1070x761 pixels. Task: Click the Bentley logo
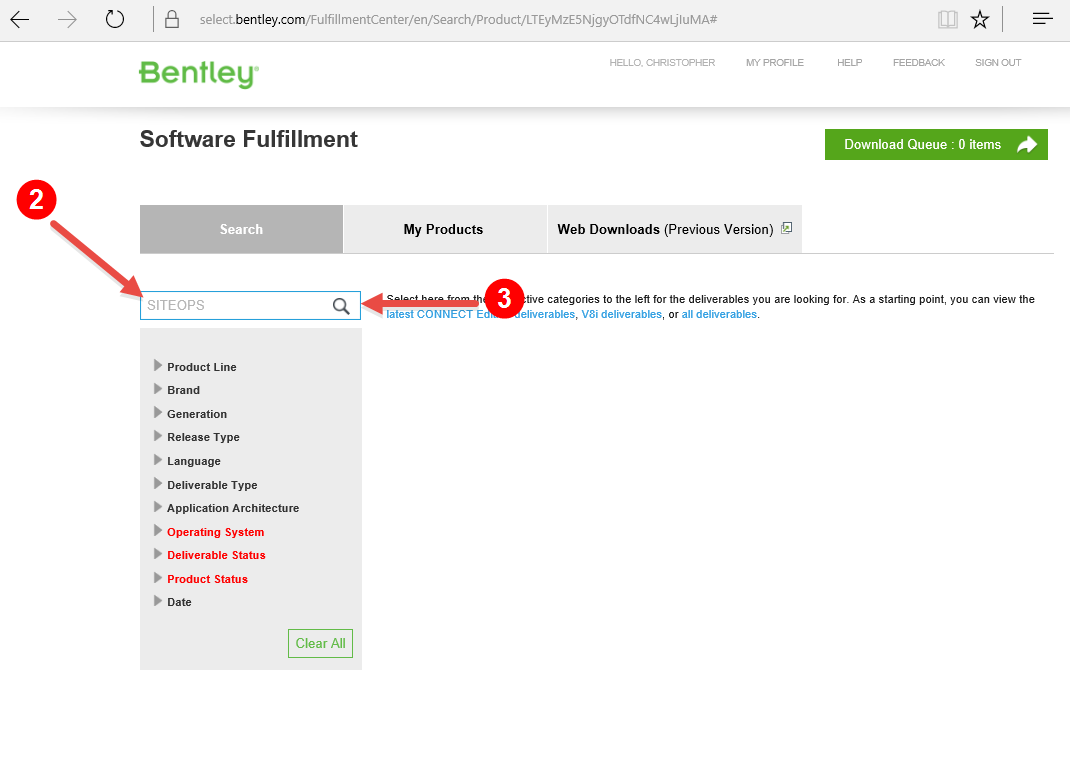[x=199, y=74]
